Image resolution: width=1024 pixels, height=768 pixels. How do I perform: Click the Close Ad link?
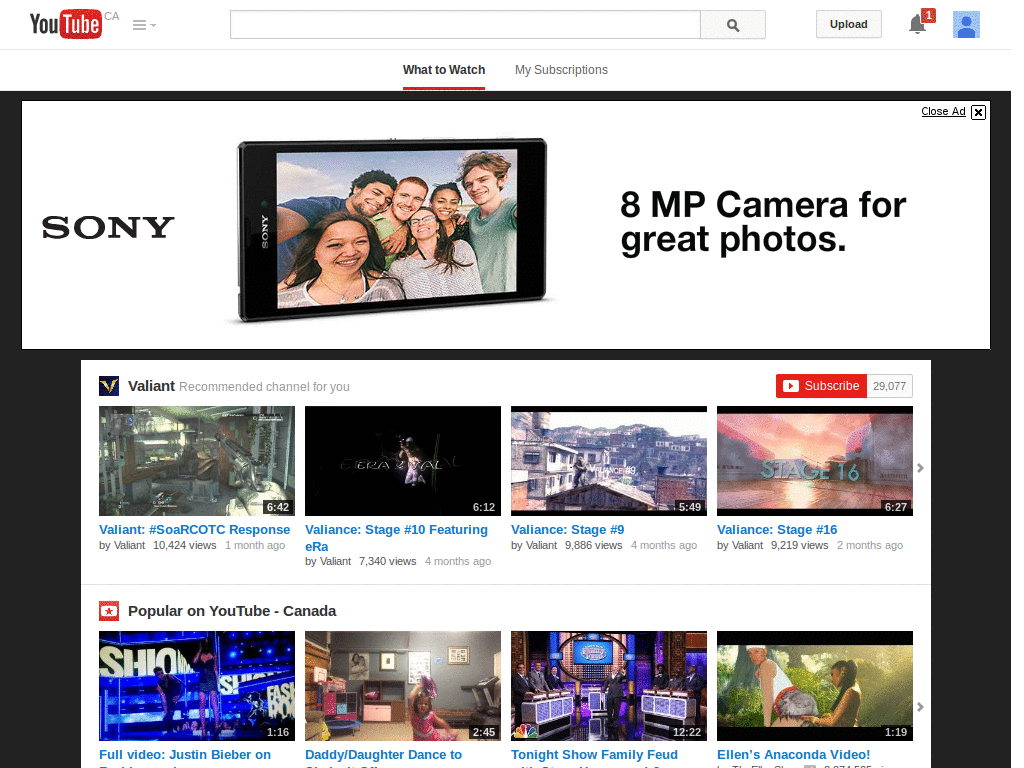[x=943, y=111]
